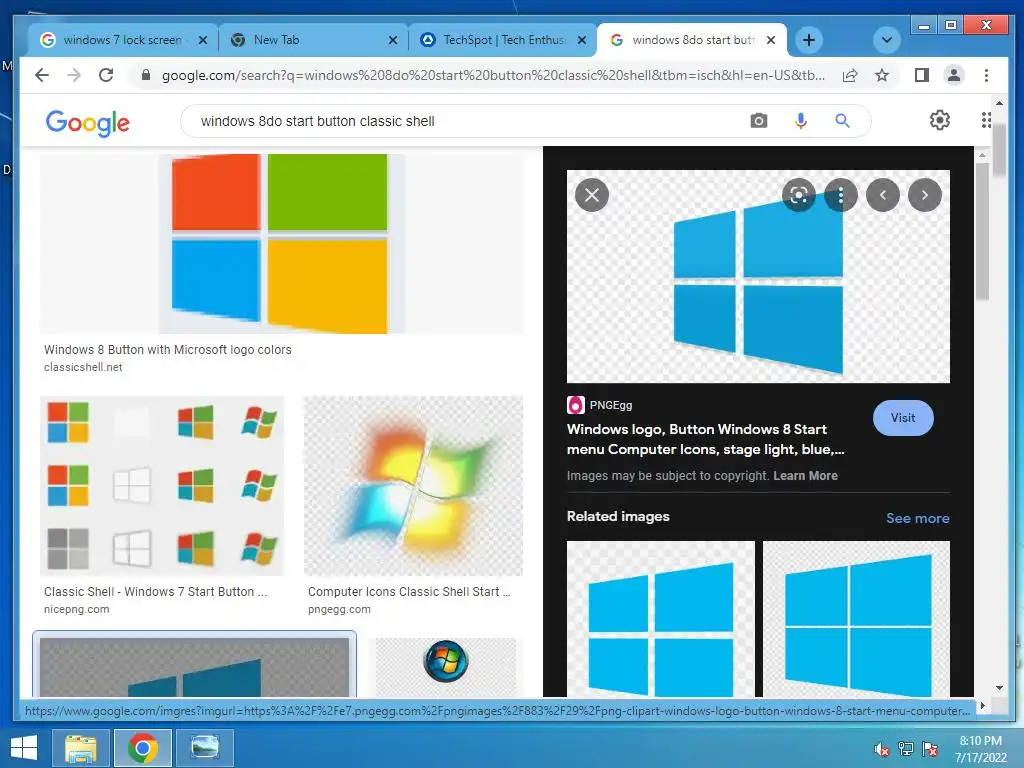Screen dimensions: 1024x768
Task: Click the Chrome taskbar icon
Action: pos(143,748)
